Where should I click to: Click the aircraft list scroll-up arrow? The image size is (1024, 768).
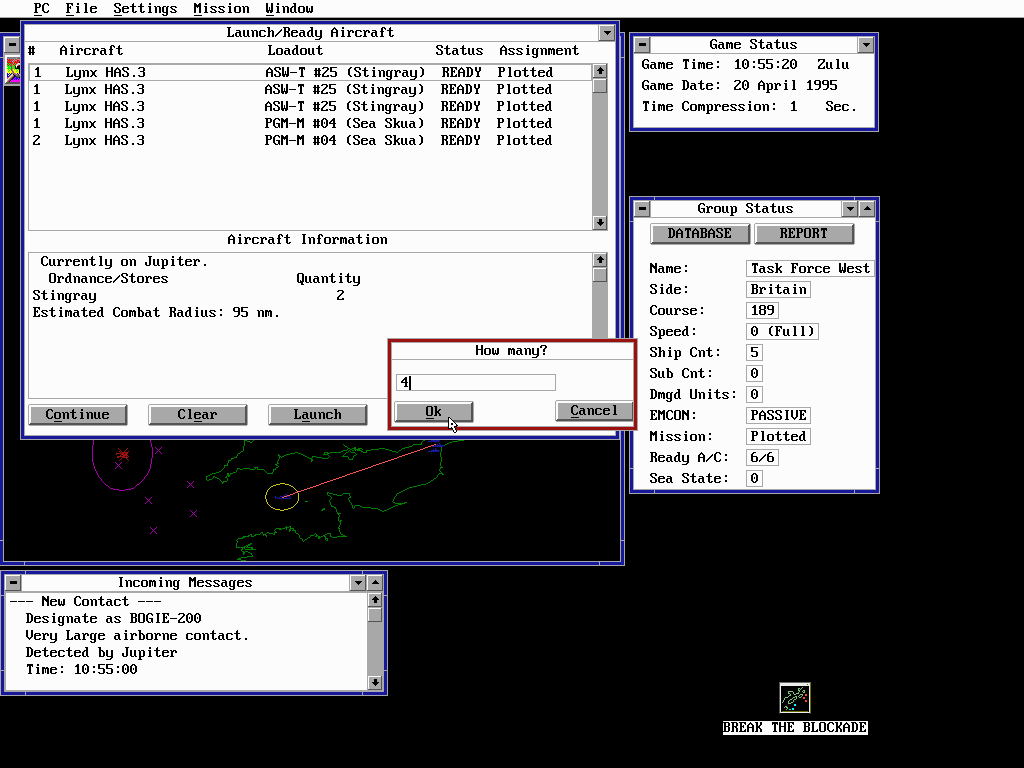click(x=599, y=71)
